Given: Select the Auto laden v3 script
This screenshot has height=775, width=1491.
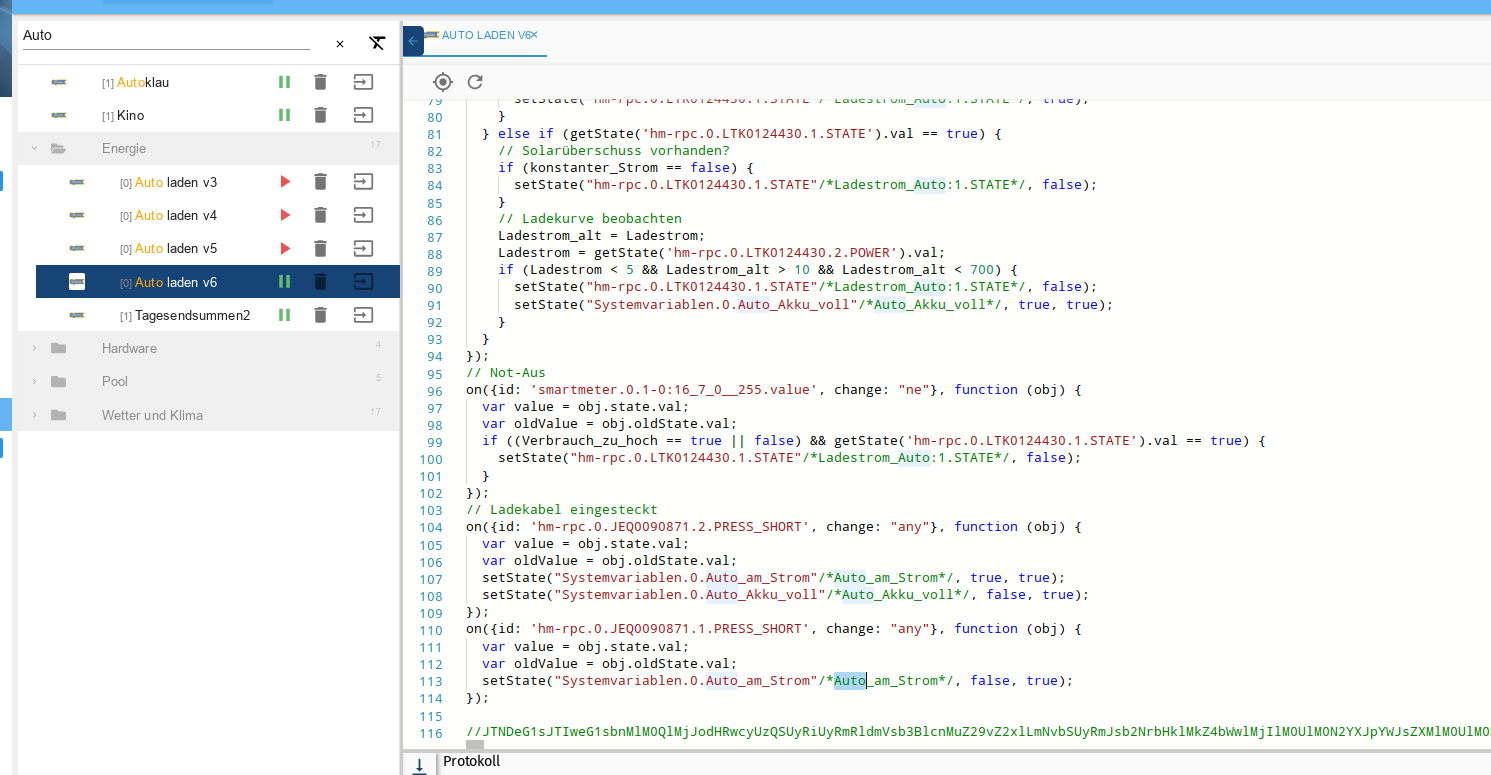Looking at the screenshot, I should point(218,182).
